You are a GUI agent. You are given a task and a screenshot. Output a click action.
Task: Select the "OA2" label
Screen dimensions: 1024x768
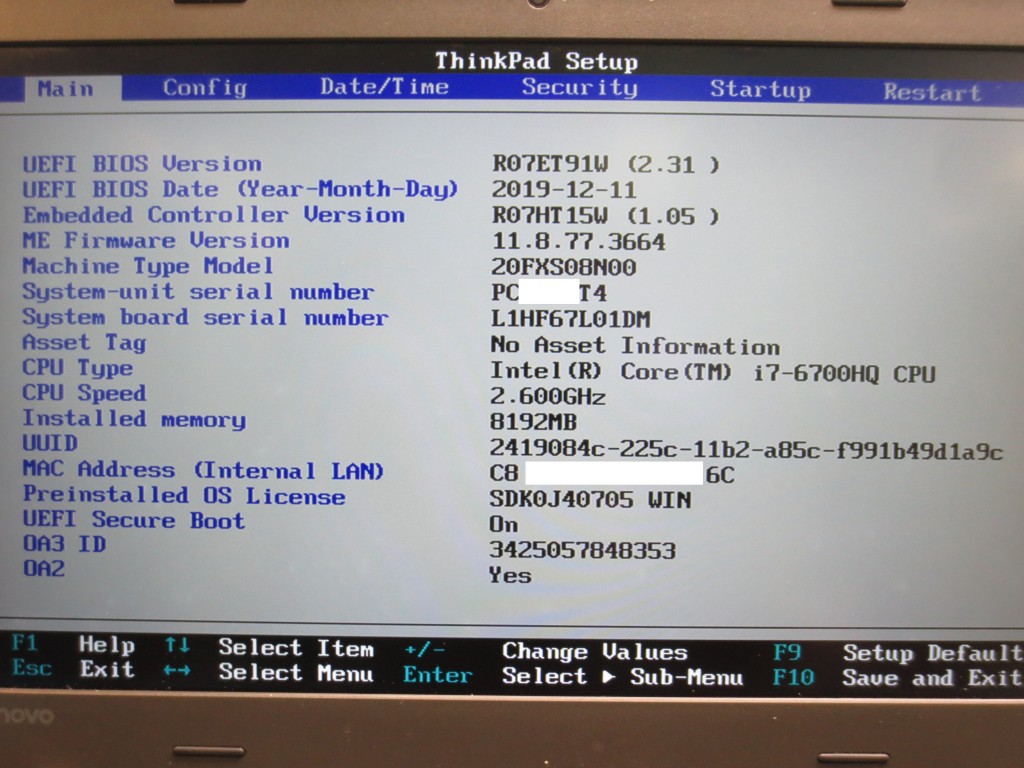(44, 569)
